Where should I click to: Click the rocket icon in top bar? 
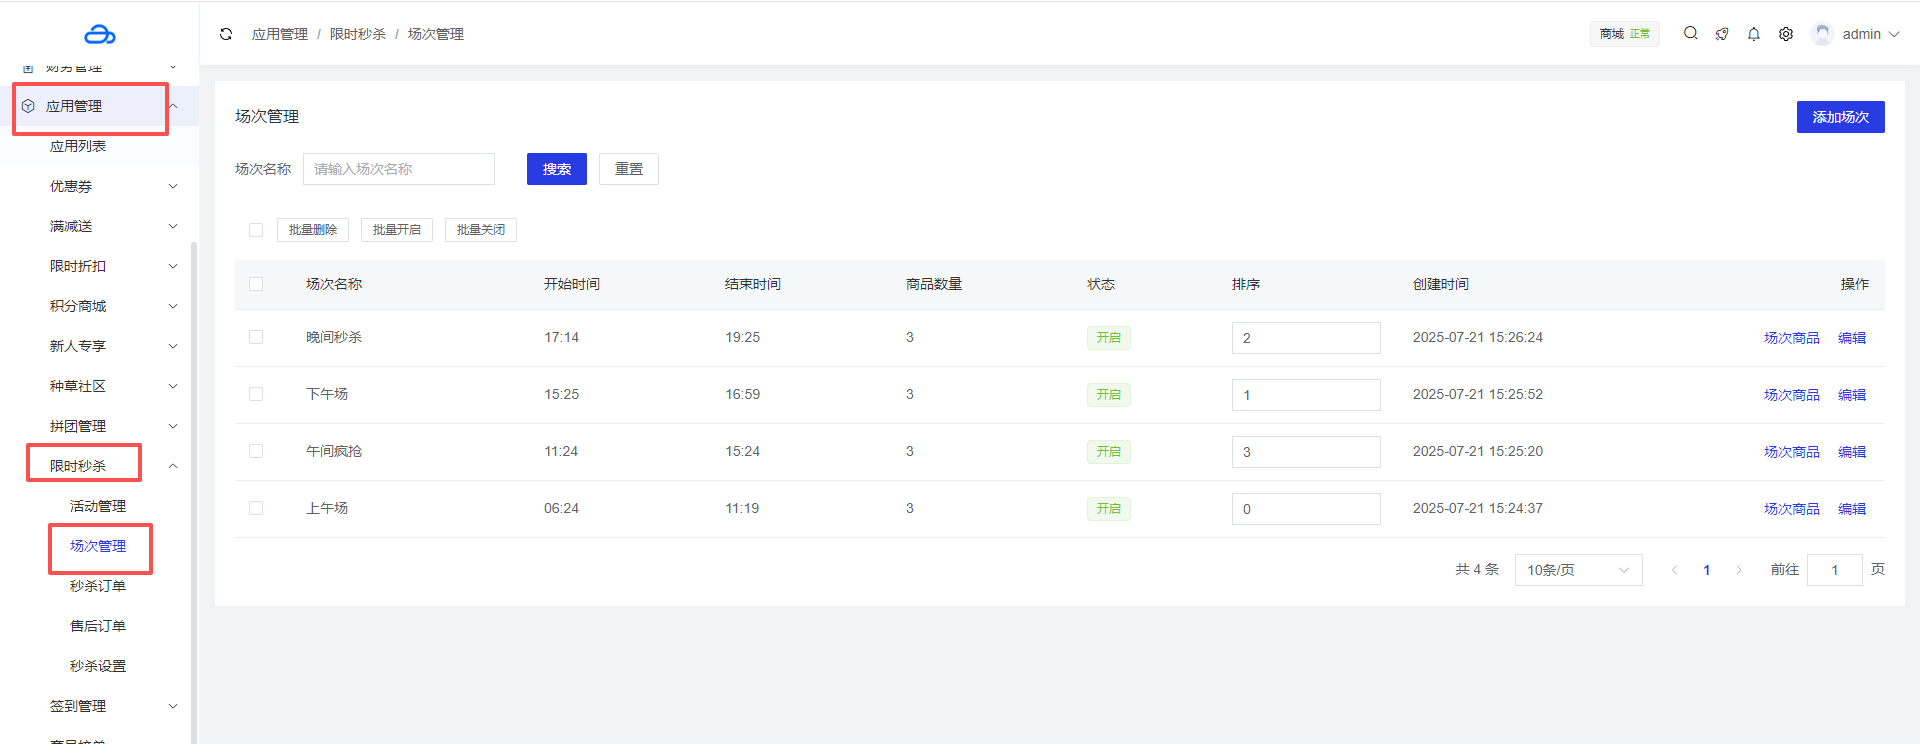[1722, 34]
